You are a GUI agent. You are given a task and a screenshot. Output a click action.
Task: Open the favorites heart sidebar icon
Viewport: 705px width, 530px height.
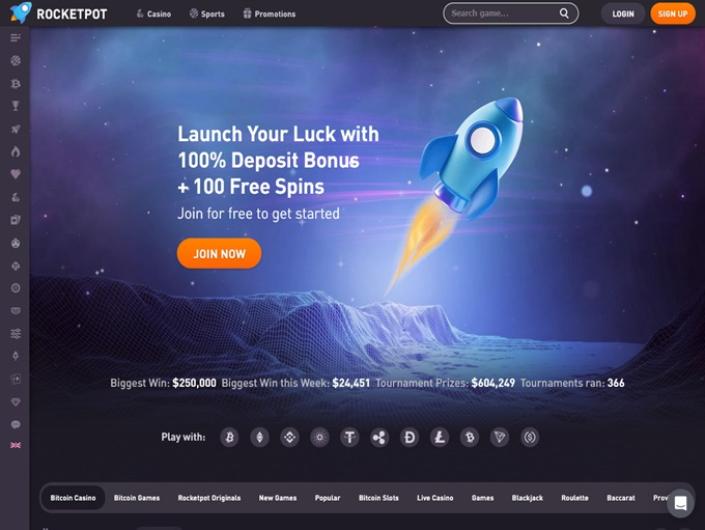click(x=16, y=174)
